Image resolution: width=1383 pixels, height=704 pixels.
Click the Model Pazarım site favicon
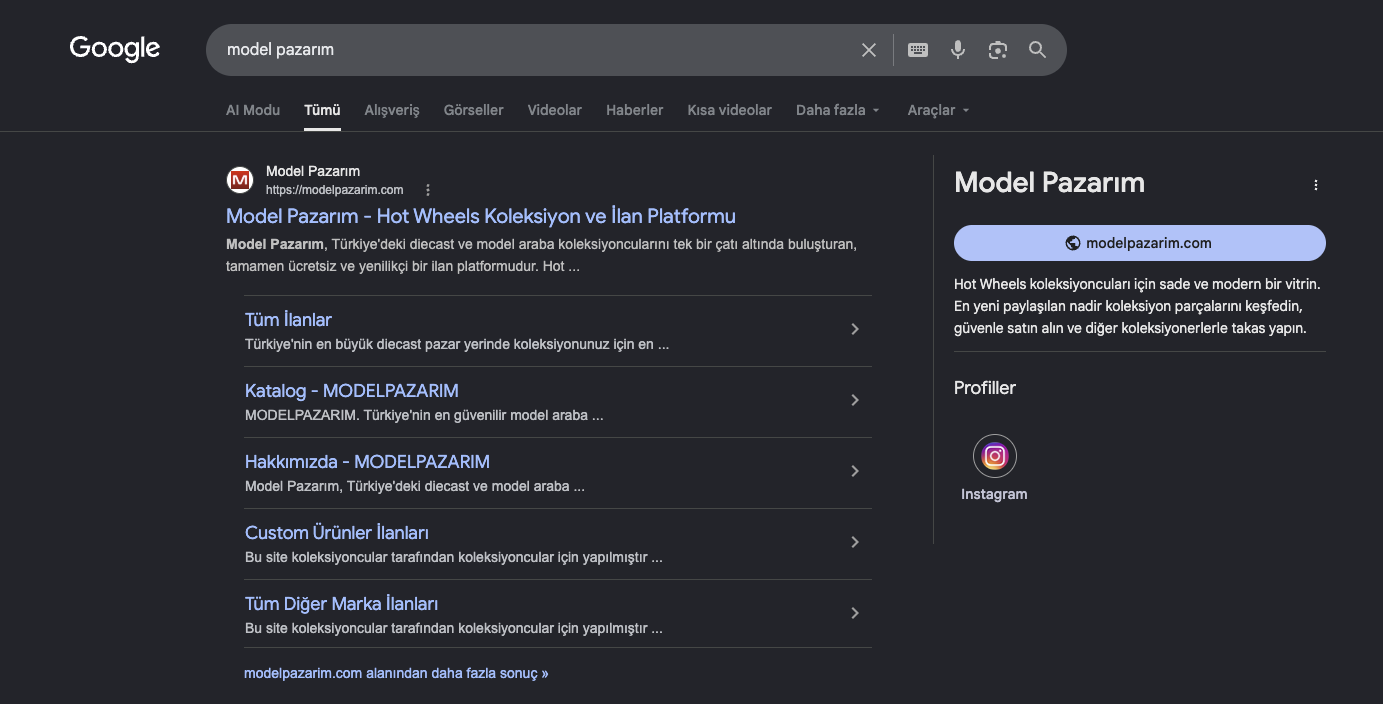coord(240,180)
